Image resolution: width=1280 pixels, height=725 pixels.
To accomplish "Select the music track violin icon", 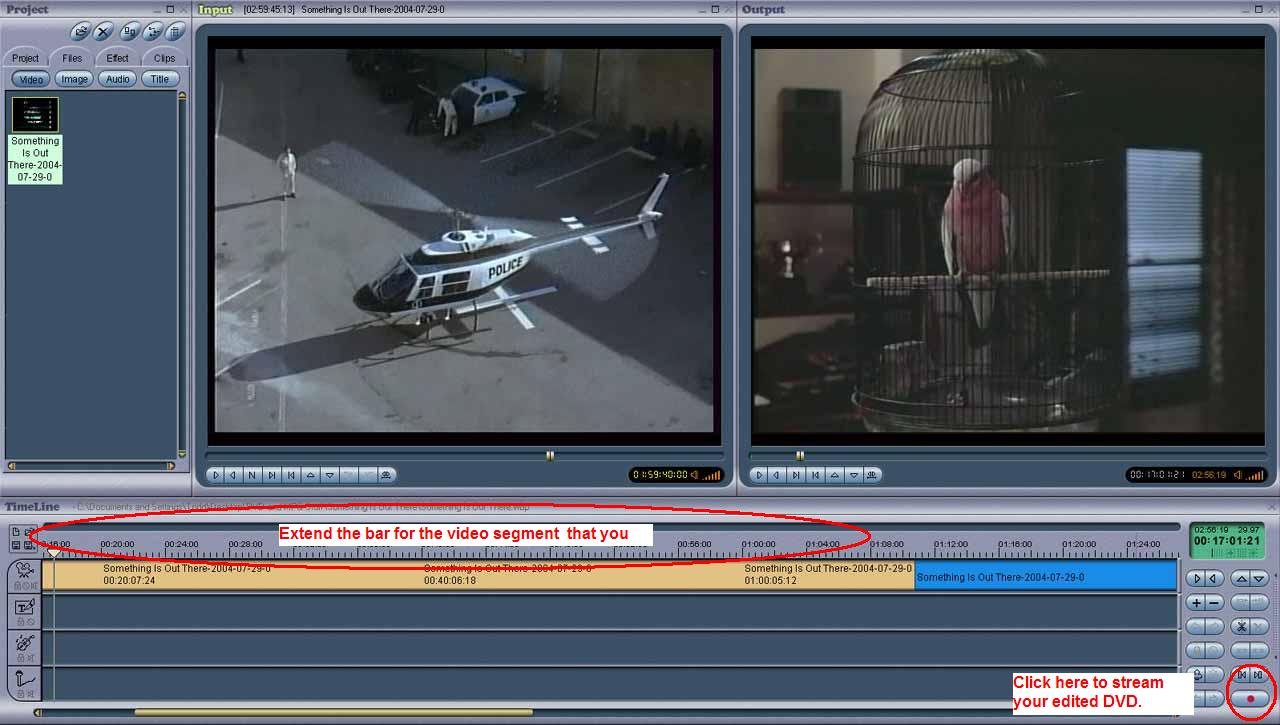I will [24, 642].
